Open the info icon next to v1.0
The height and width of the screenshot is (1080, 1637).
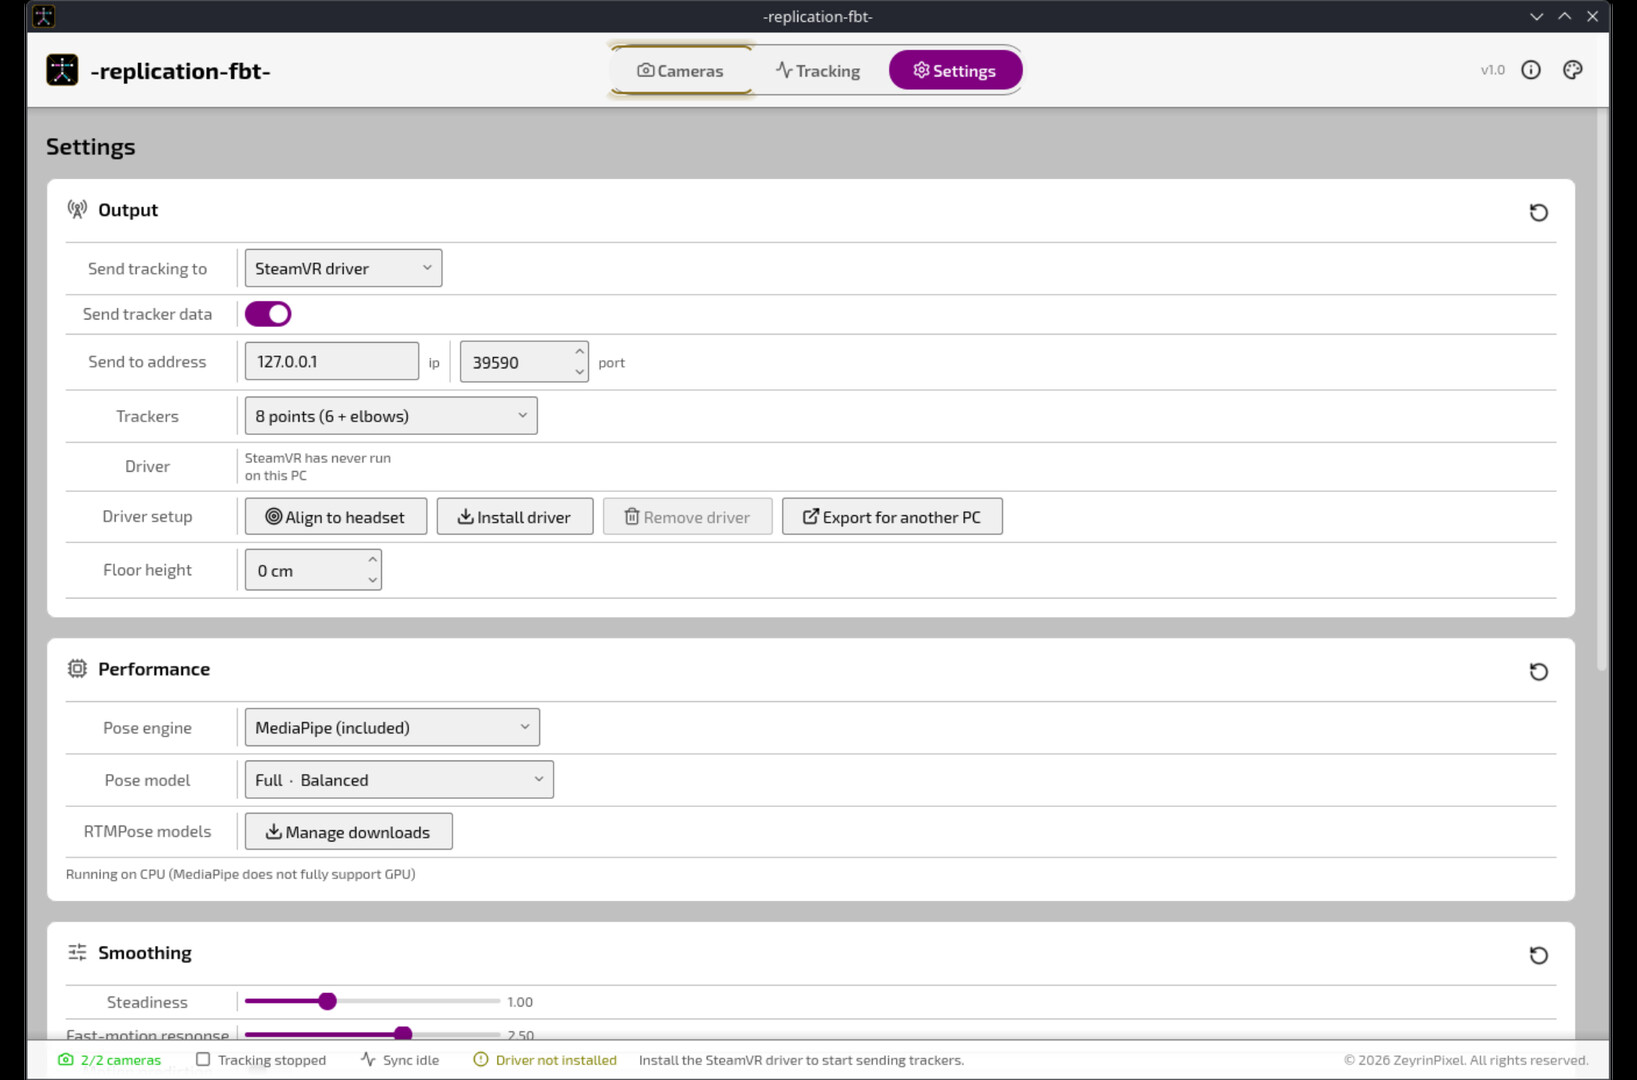click(x=1530, y=70)
